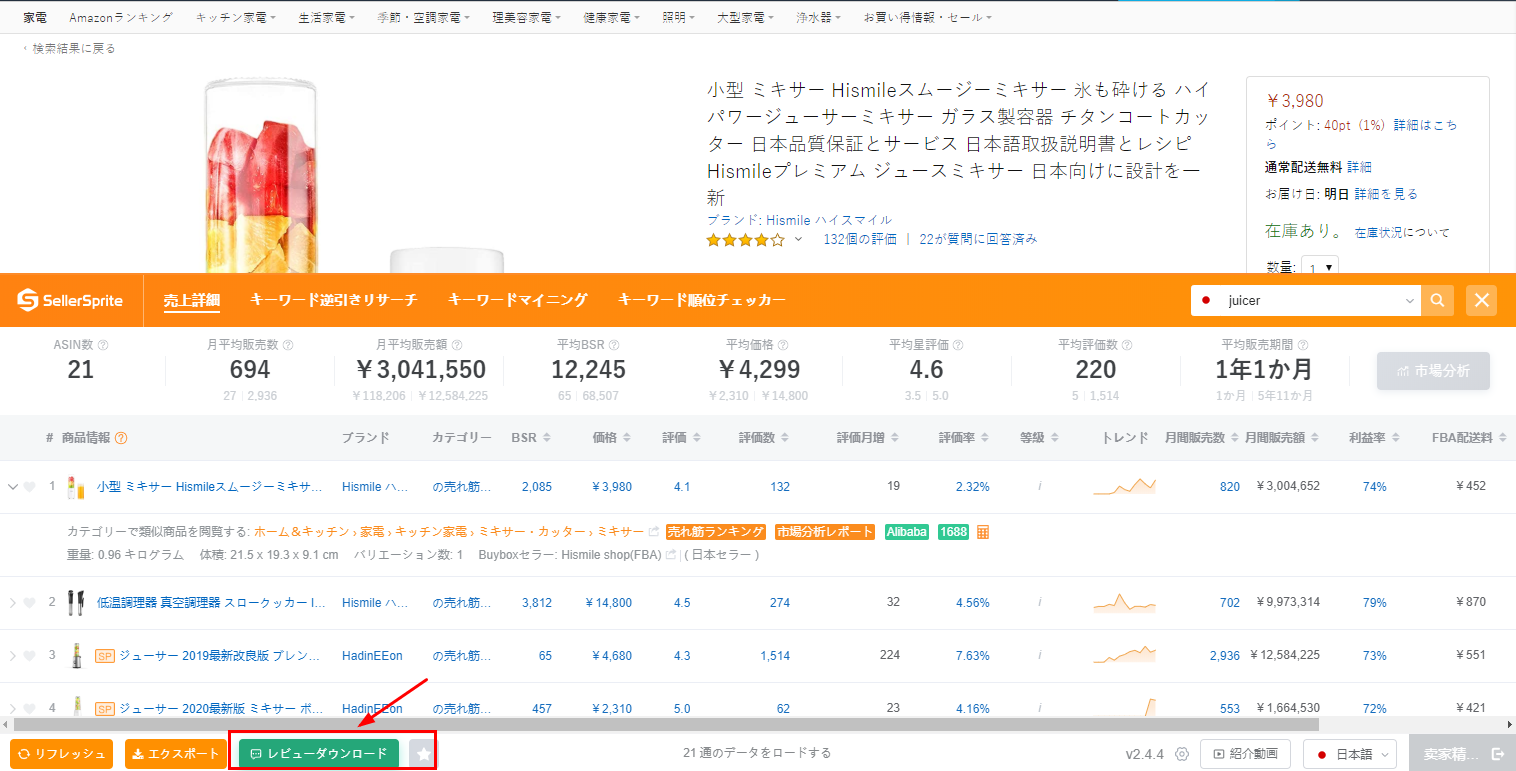Open star rating breakdown dropdown arrow
The height and width of the screenshot is (771, 1516).
tap(798, 240)
